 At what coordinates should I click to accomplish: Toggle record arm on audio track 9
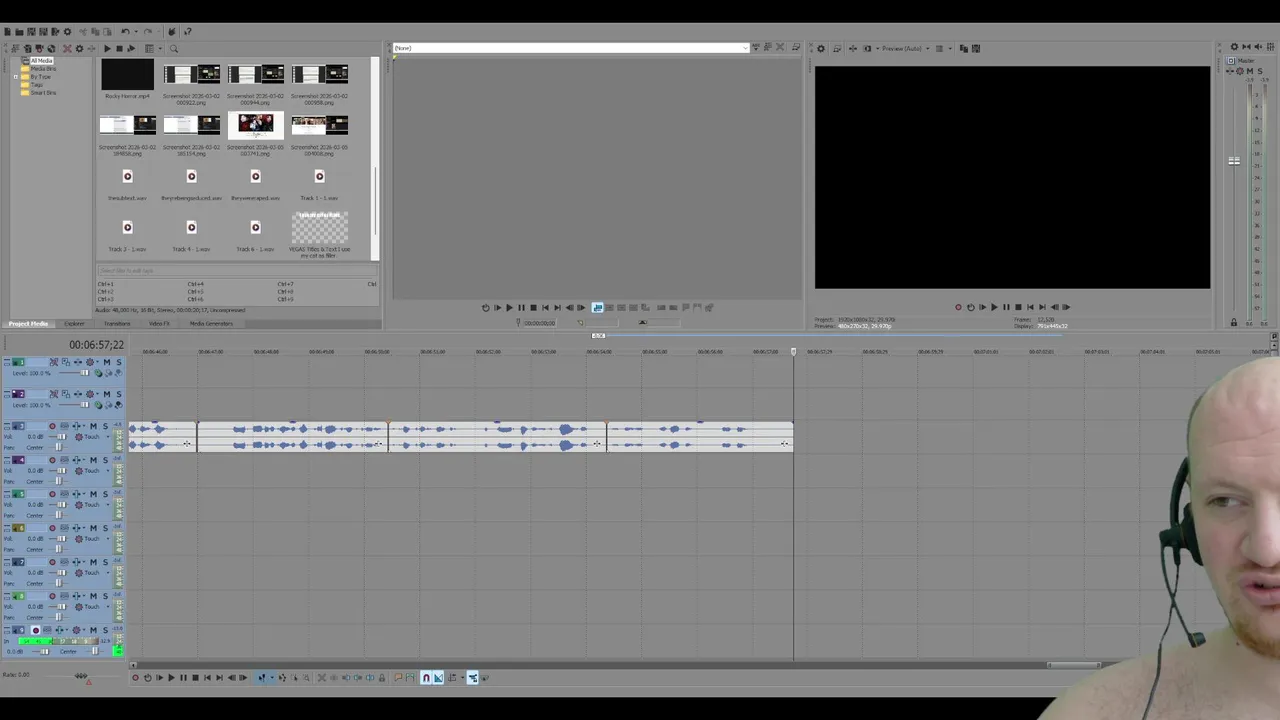(36, 630)
